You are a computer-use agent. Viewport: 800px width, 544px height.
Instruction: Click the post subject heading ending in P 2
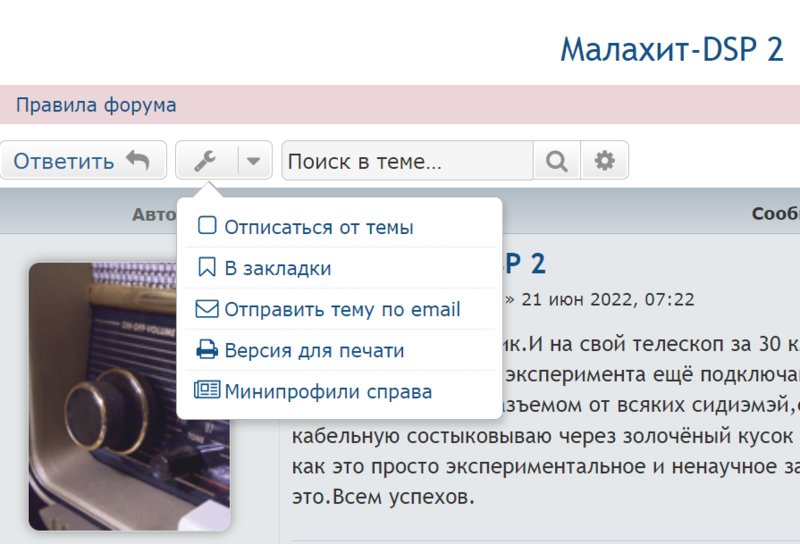[526, 264]
